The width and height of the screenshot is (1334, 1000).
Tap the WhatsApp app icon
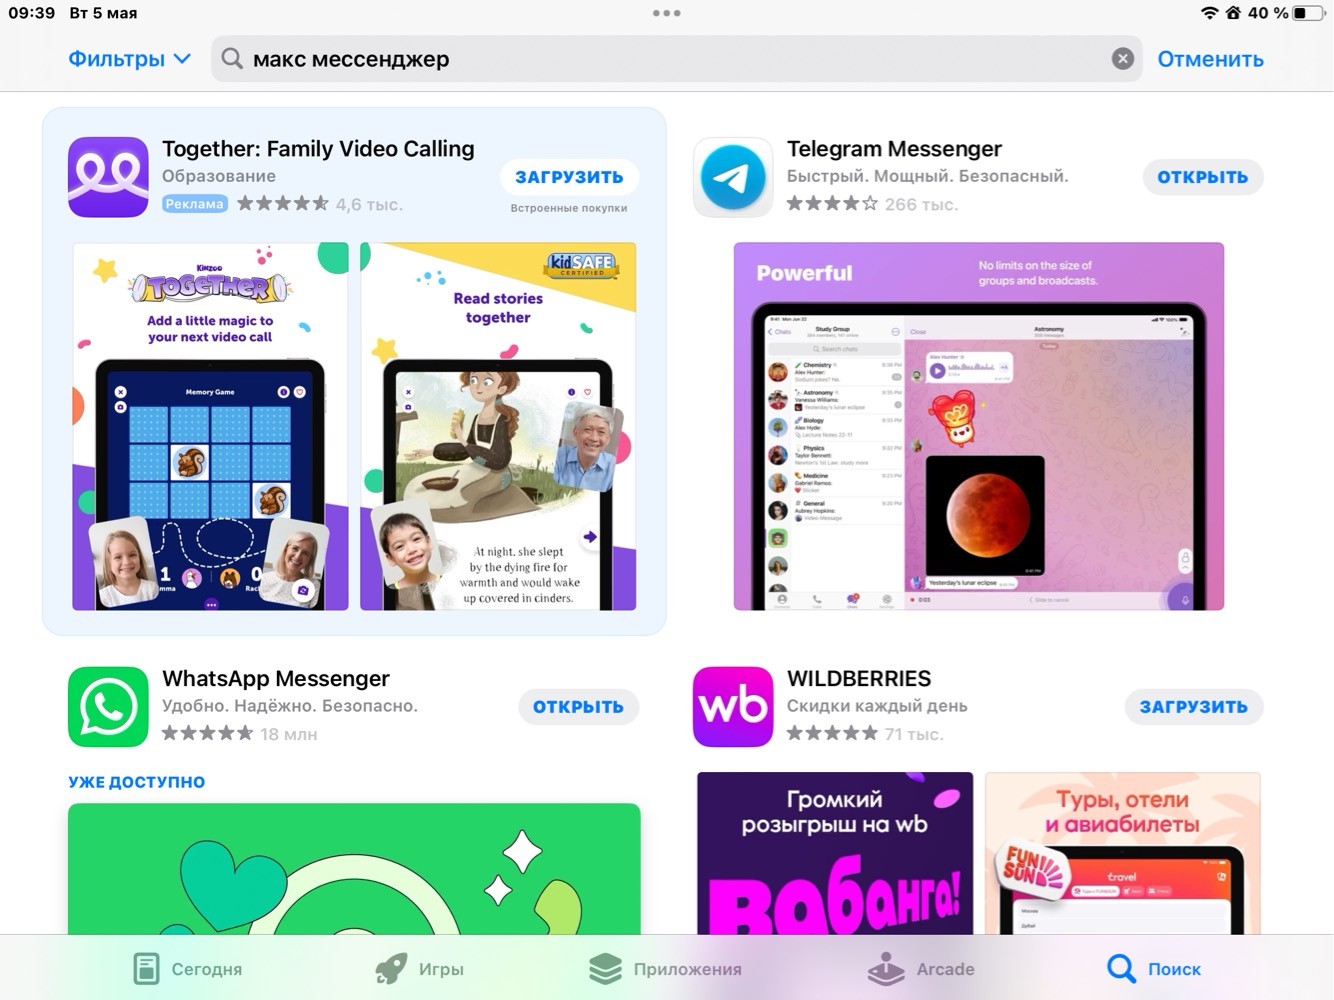pyautogui.click(x=108, y=707)
